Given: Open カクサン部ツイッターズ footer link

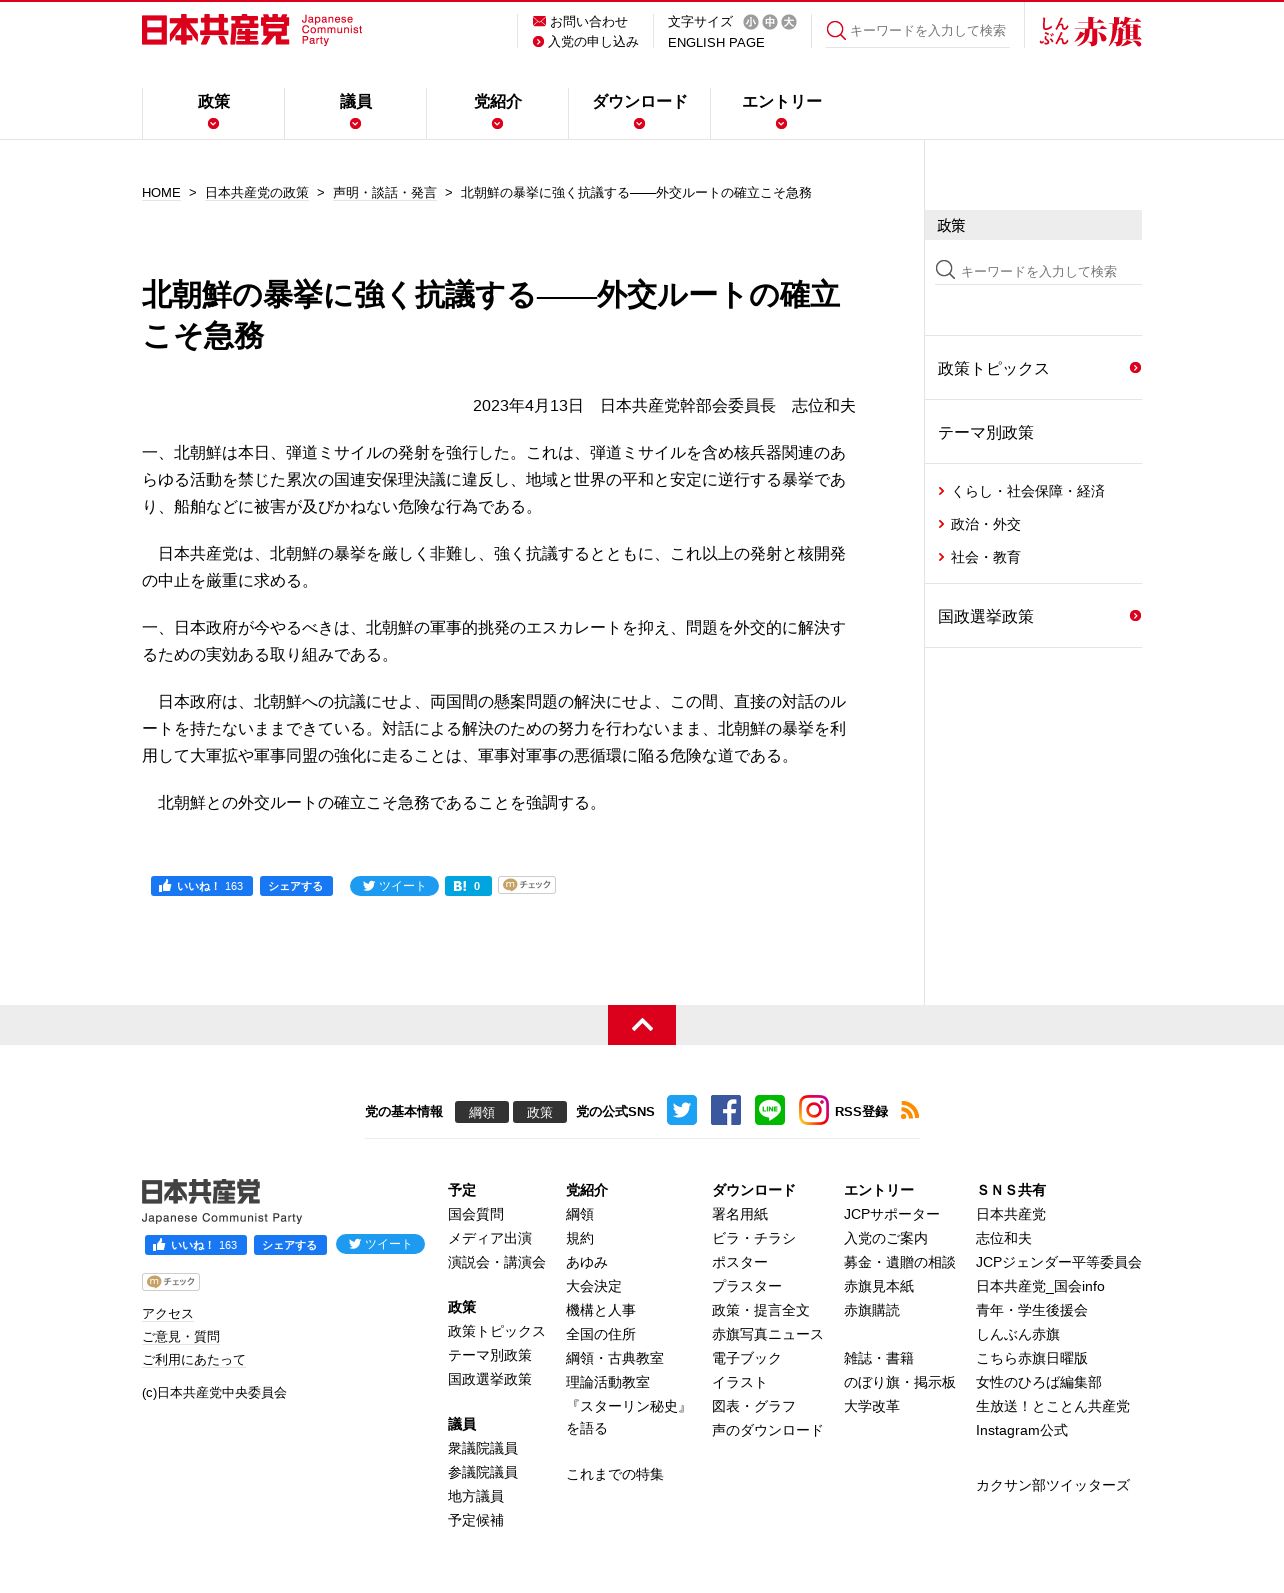Looking at the screenshot, I should coord(1053,1485).
